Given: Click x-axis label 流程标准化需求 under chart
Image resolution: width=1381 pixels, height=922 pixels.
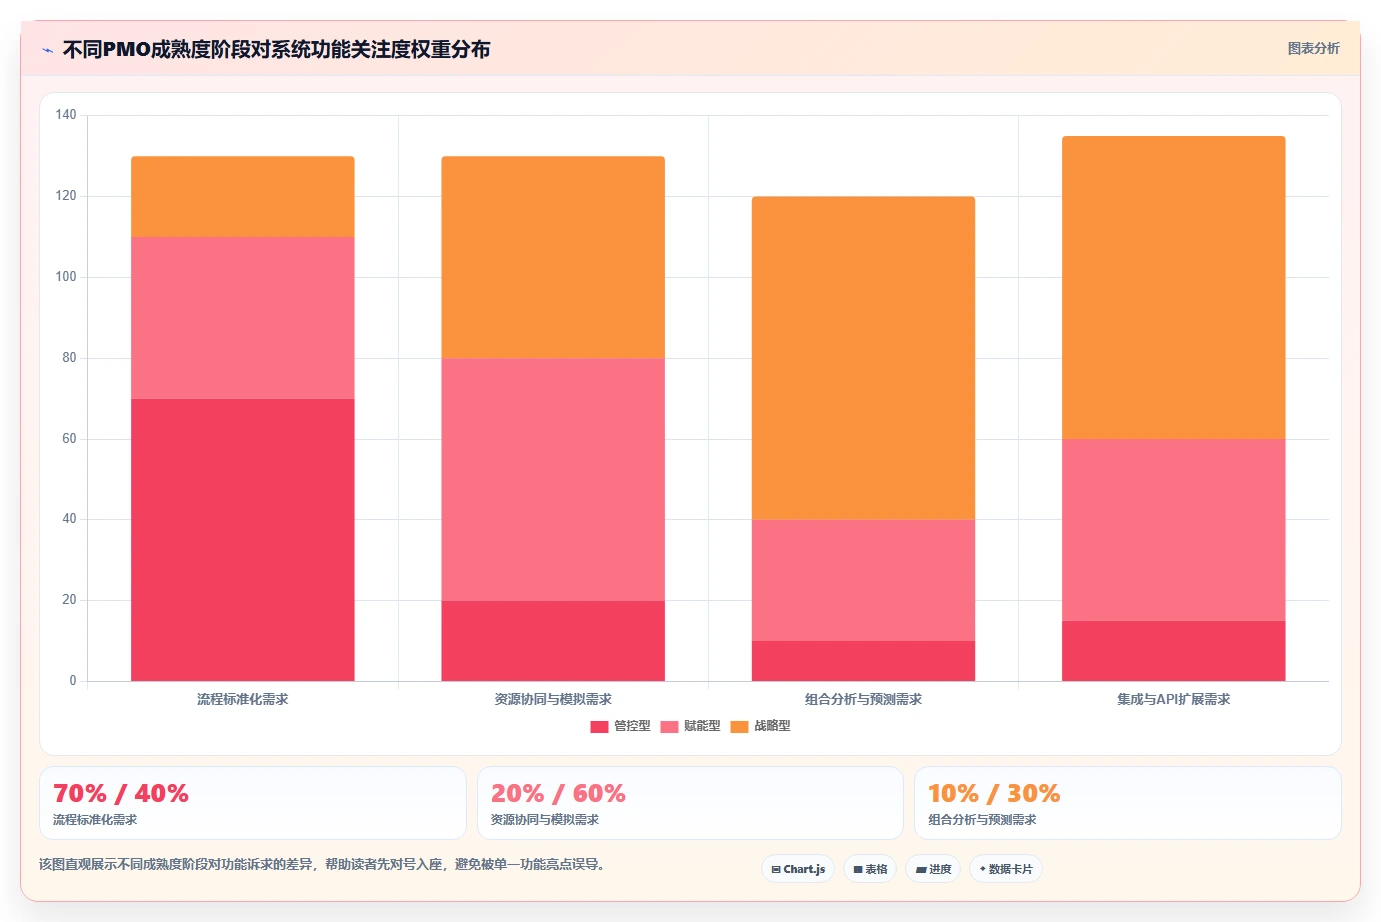Looking at the screenshot, I should pos(243,699).
